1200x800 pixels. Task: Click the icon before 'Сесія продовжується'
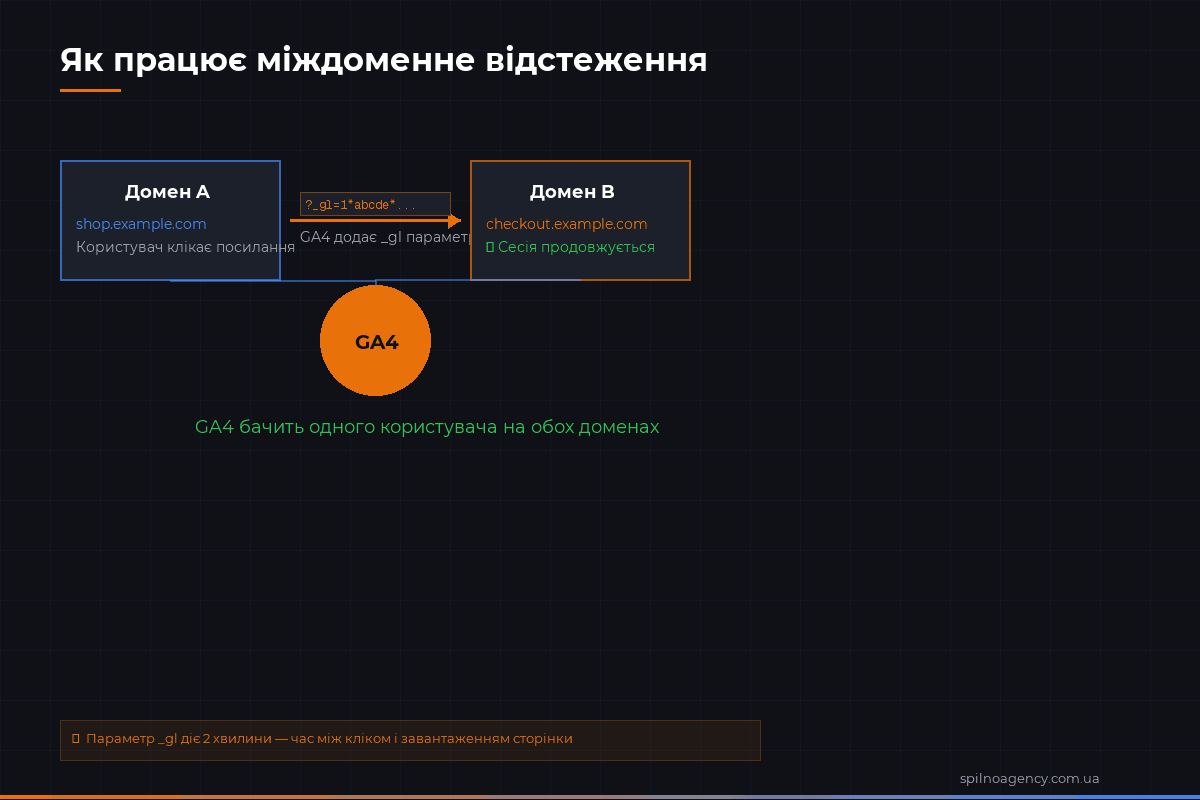(x=490, y=247)
